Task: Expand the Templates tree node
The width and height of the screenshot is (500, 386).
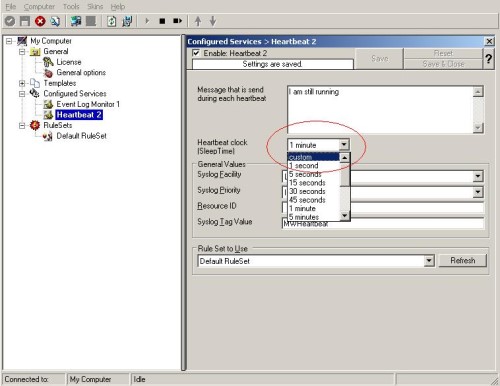Action: point(22,83)
